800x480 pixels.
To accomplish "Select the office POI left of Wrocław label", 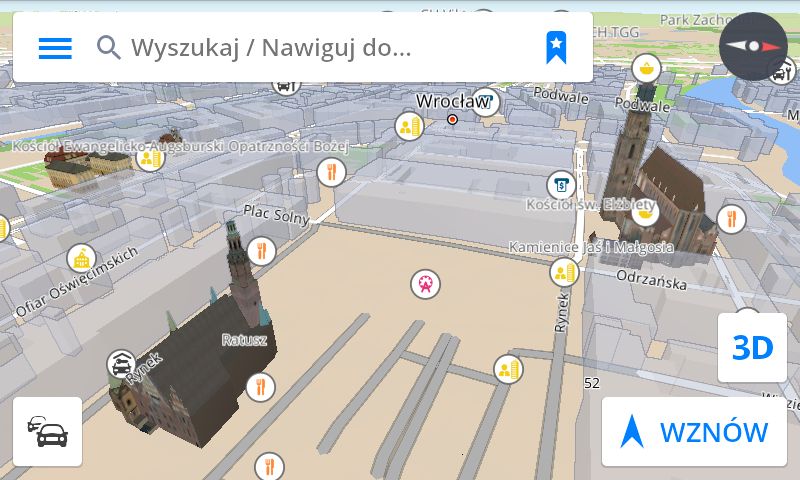I will coord(410,126).
